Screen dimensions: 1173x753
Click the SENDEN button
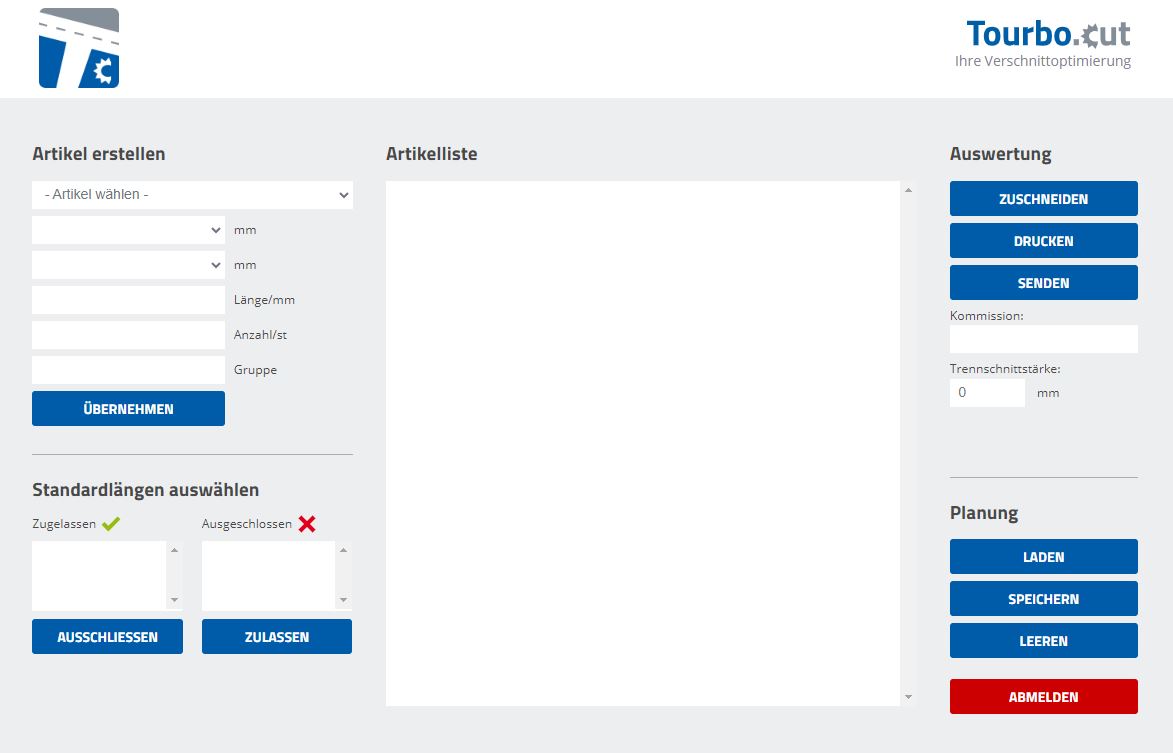click(1044, 282)
